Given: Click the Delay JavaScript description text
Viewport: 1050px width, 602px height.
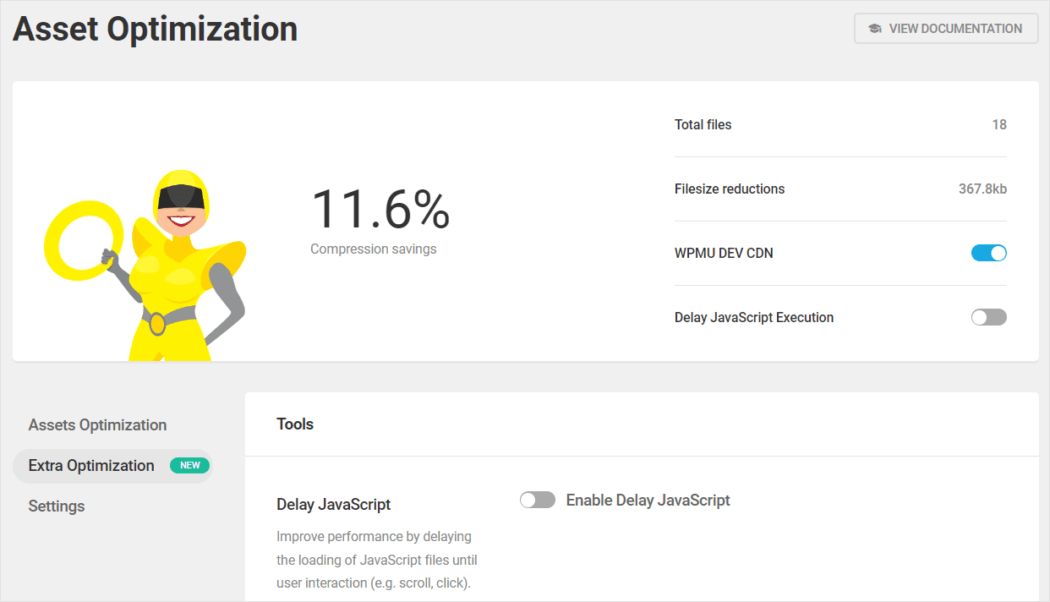Looking at the screenshot, I should pos(376,560).
